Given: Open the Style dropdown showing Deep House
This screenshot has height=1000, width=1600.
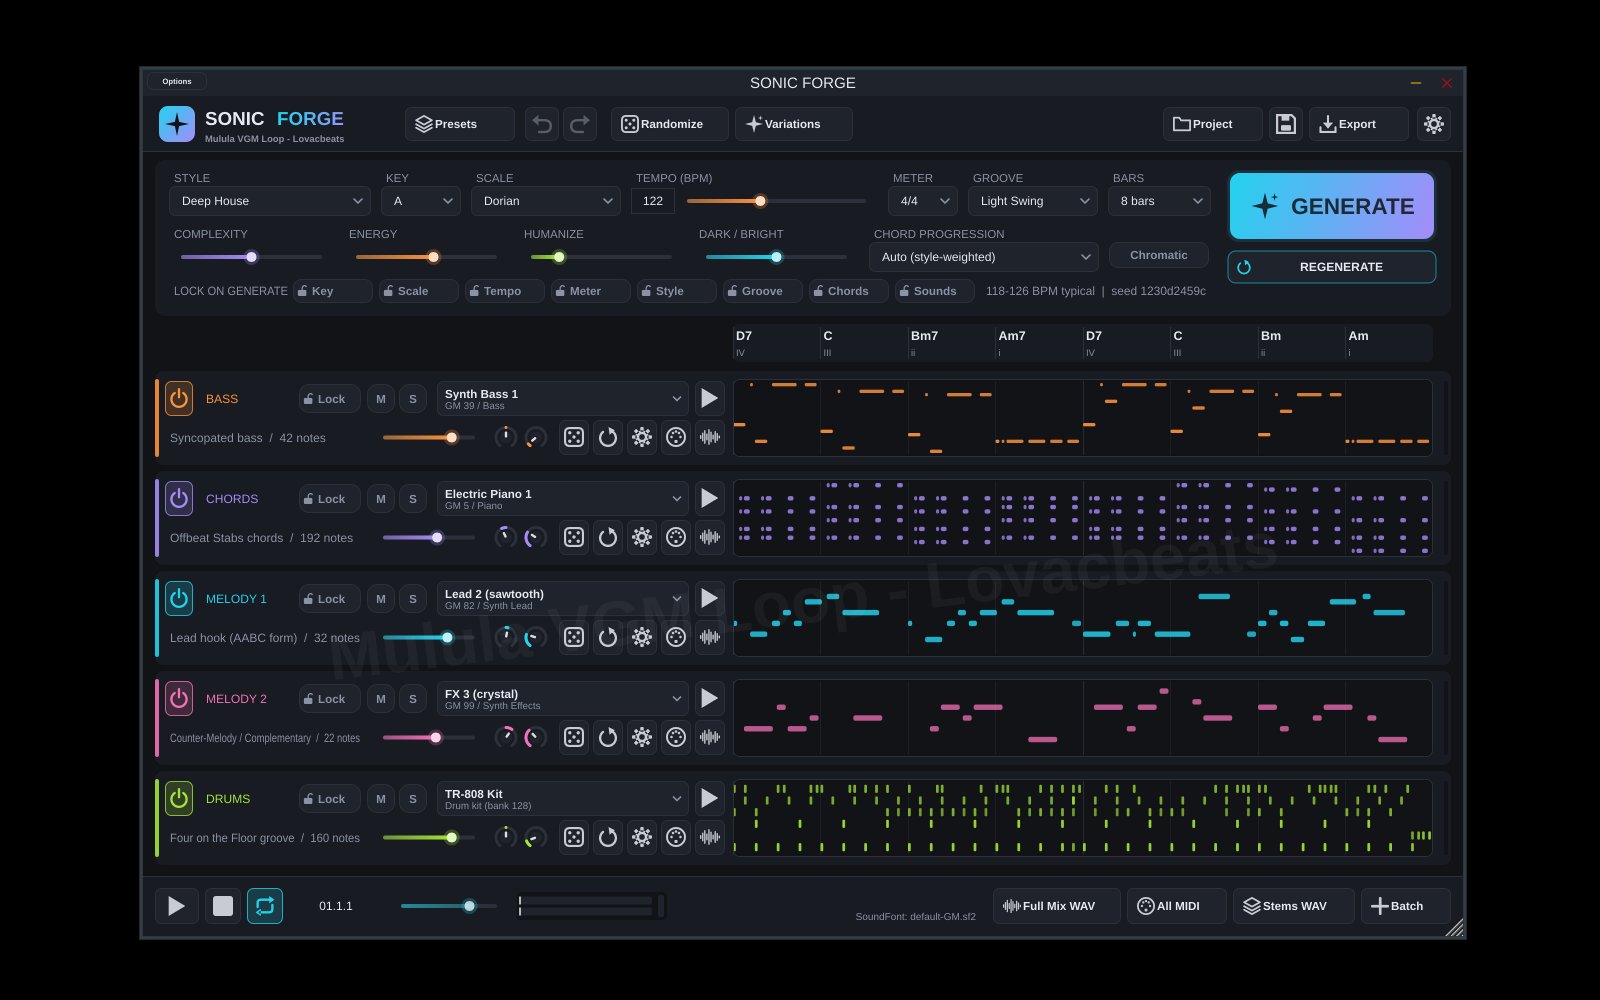Looking at the screenshot, I should (x=270, y=201).
